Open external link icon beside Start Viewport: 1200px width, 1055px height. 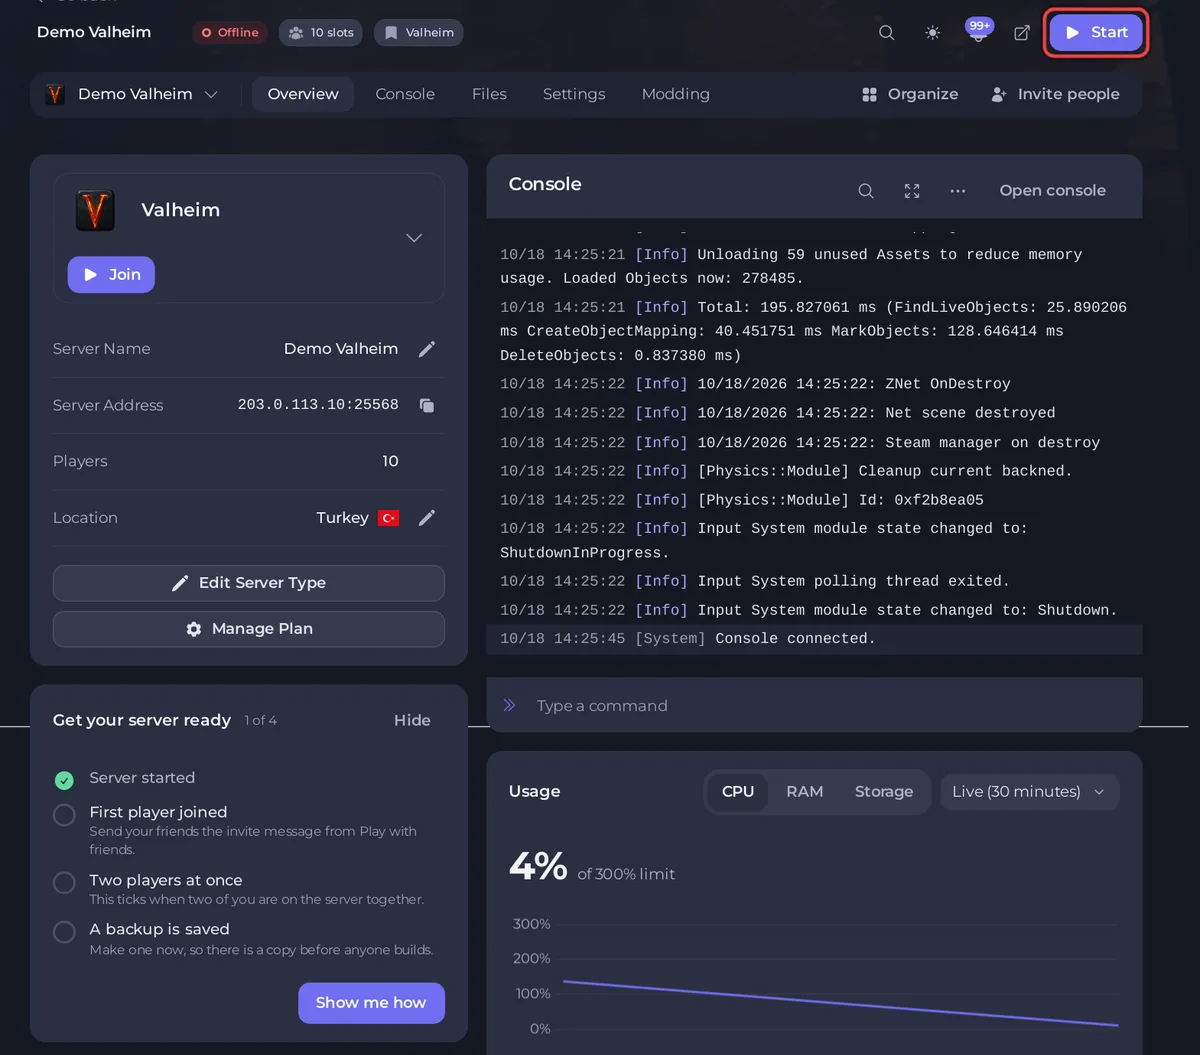[x=1022, y=33]
